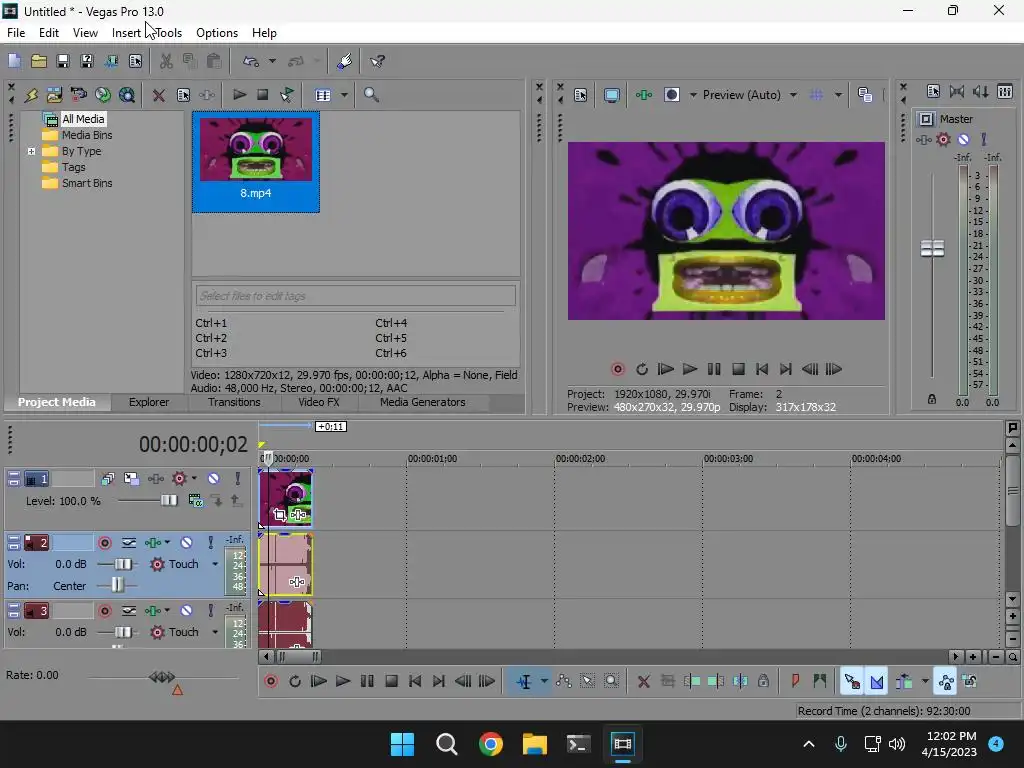
Task: Solo audio track 3
Action: pyautogui.click(x=210, y=611)
